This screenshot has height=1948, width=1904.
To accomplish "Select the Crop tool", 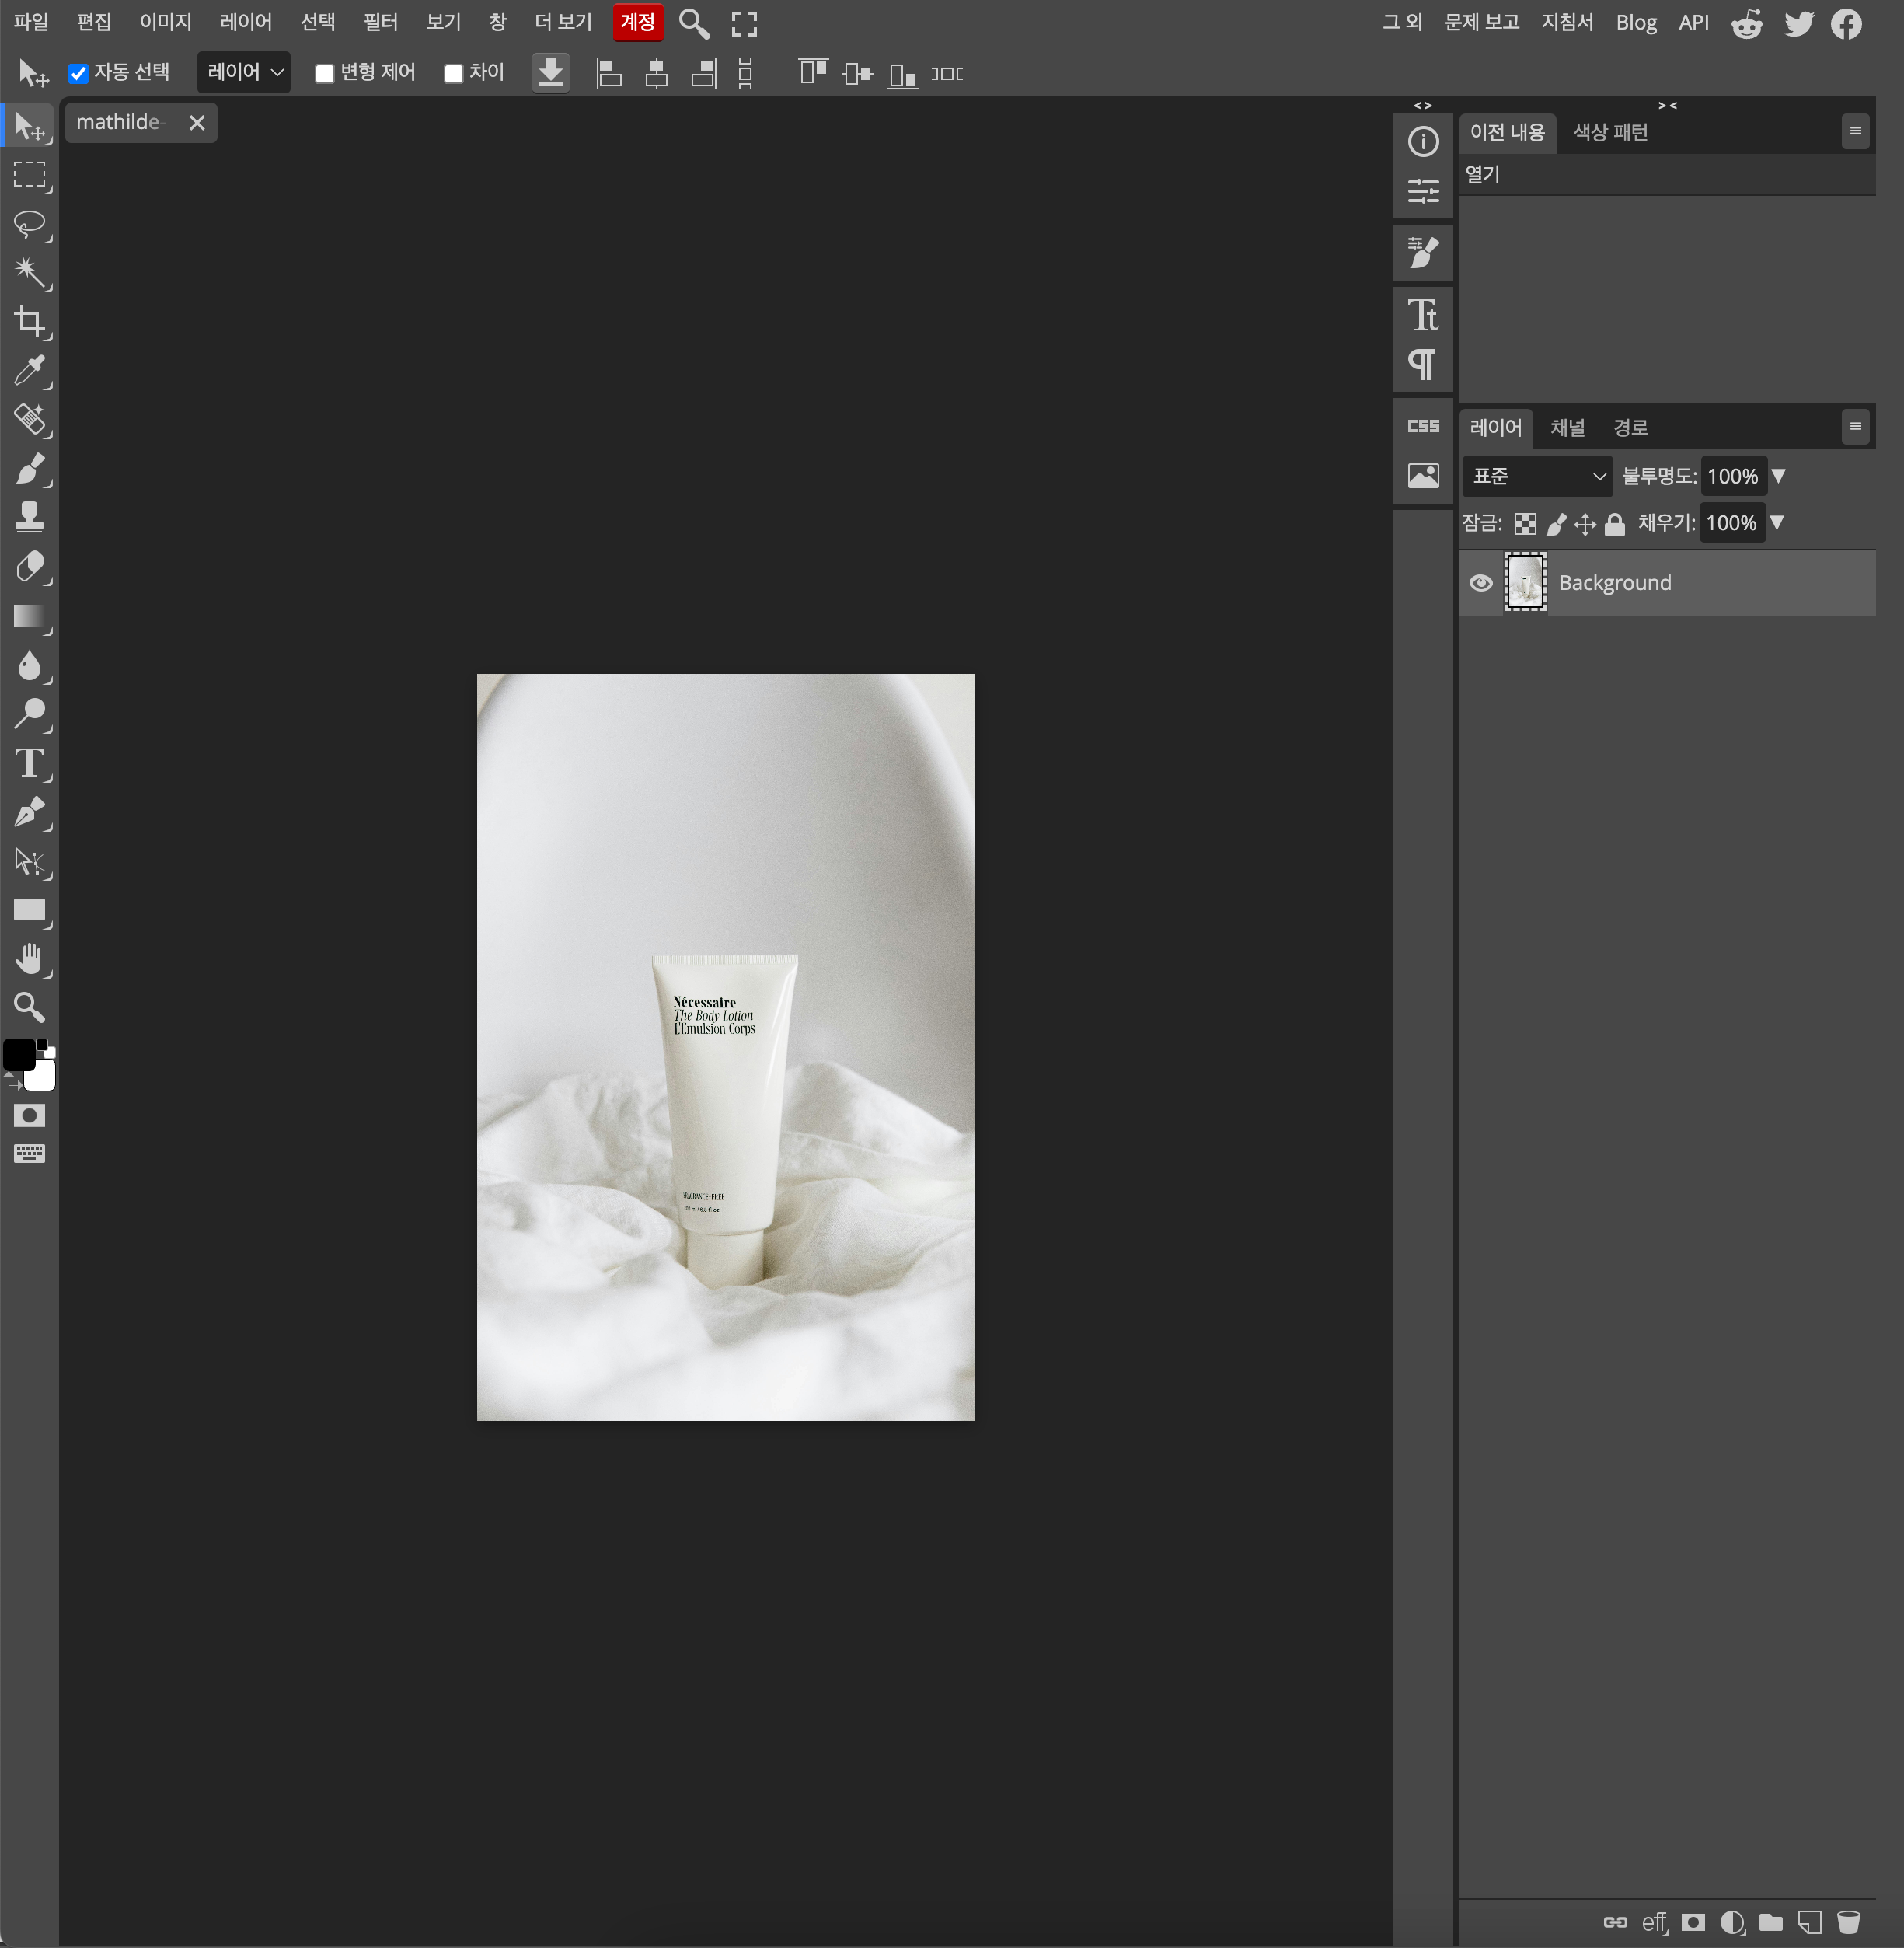I will (x=29, y=322).
